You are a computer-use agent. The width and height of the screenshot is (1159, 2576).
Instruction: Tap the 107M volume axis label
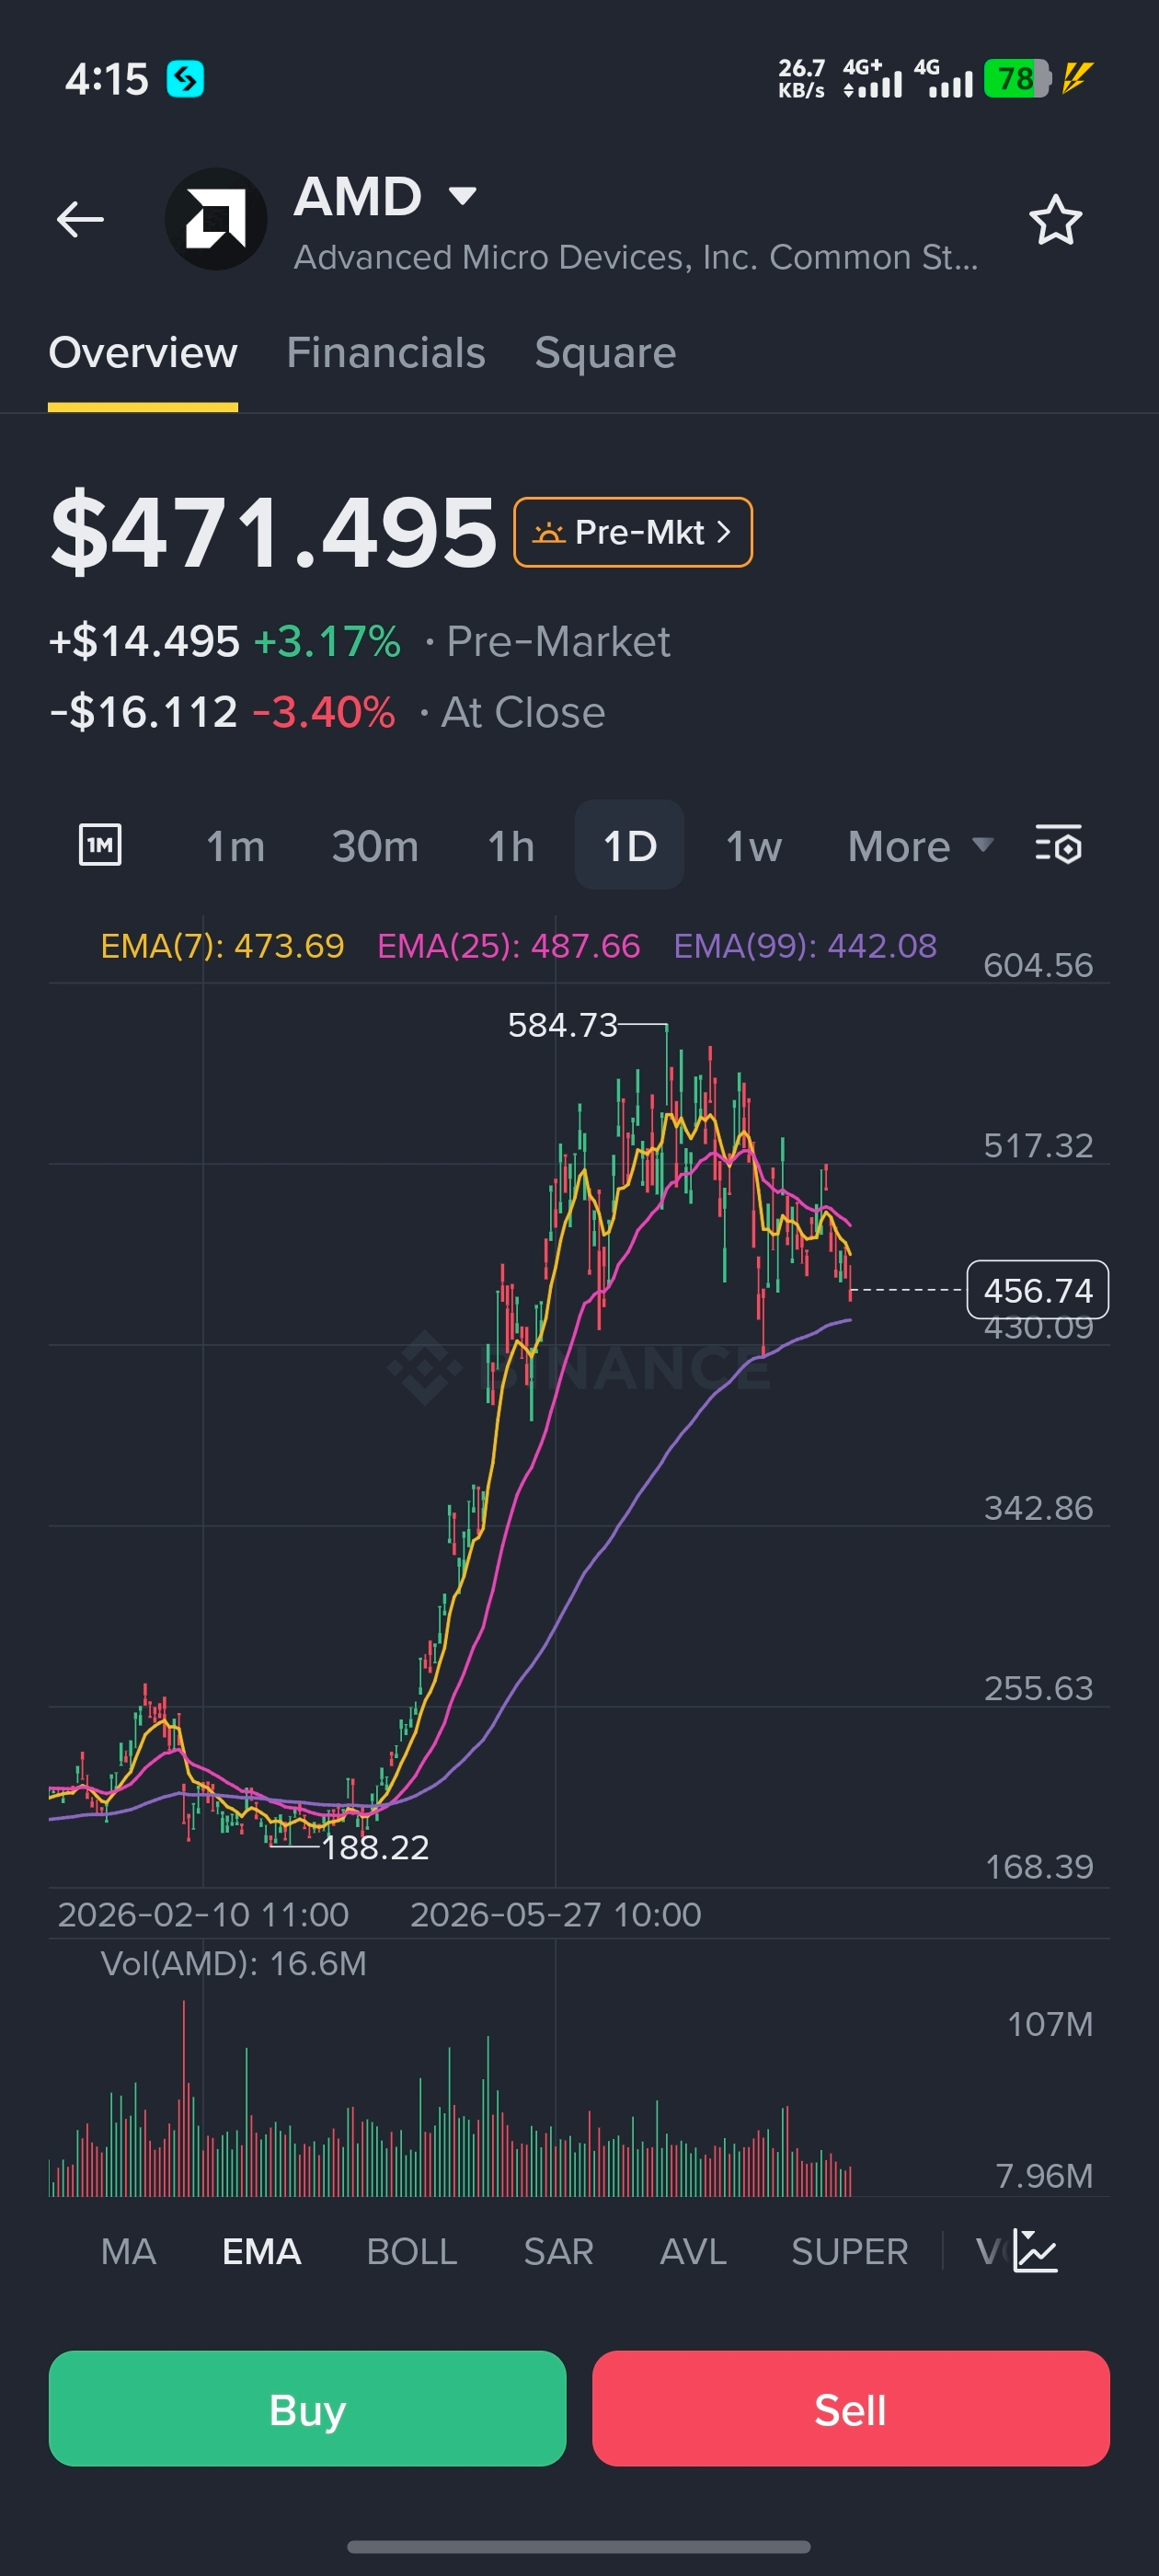coord(1049,2024)
